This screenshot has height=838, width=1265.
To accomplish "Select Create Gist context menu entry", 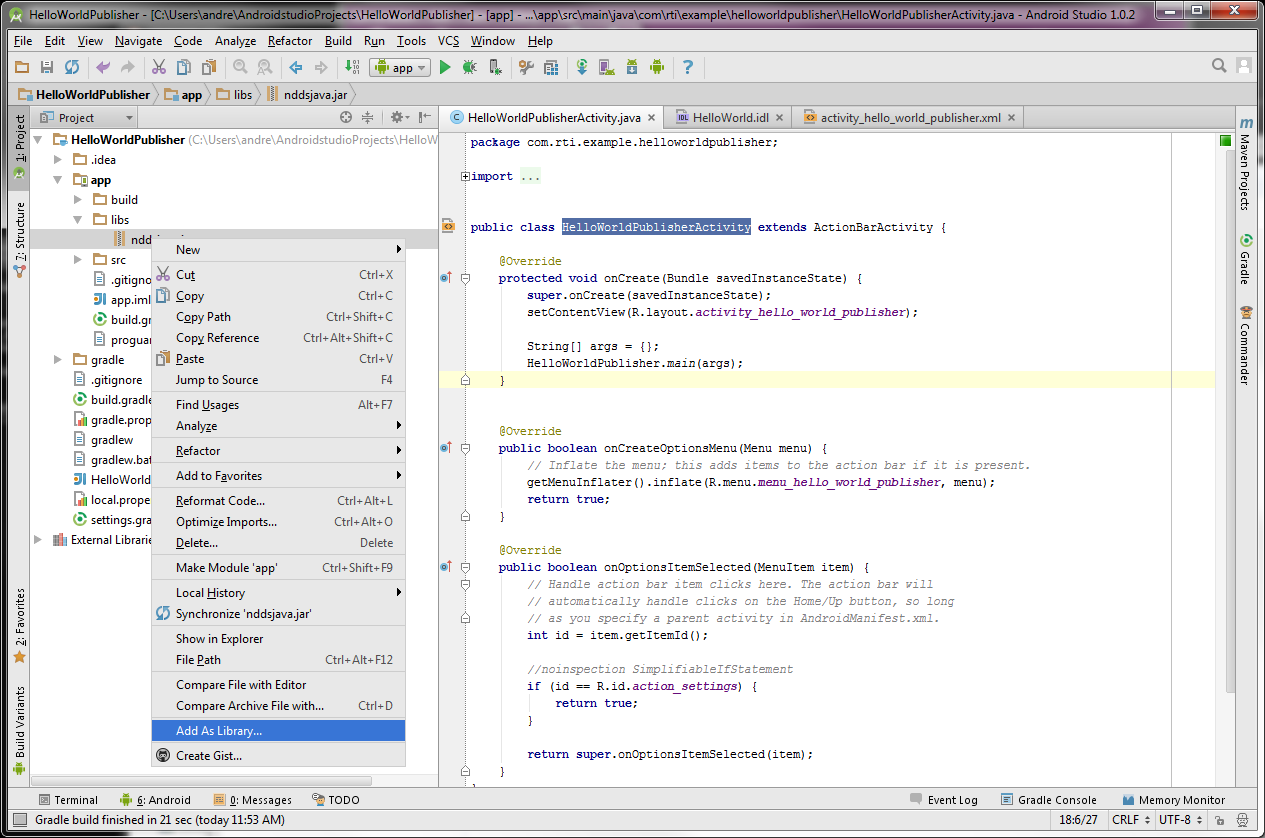I will (278, 756).
